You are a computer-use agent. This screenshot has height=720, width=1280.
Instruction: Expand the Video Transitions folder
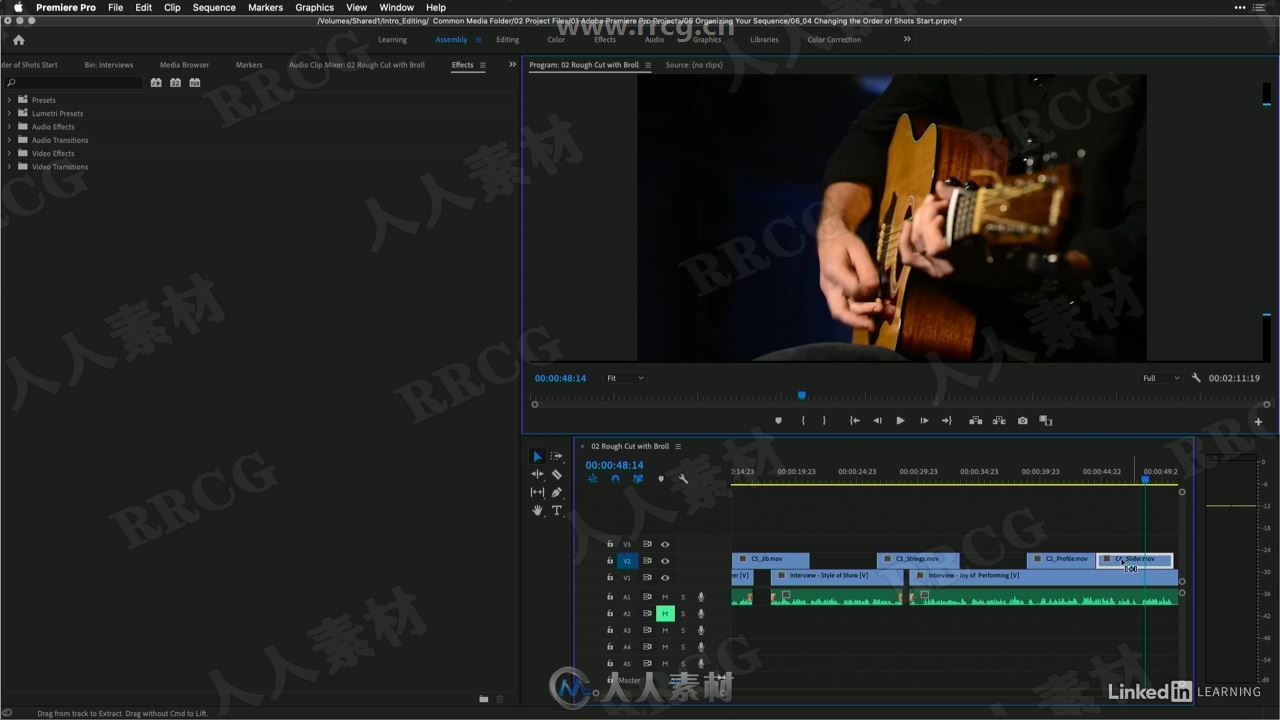tap(9, 167)
